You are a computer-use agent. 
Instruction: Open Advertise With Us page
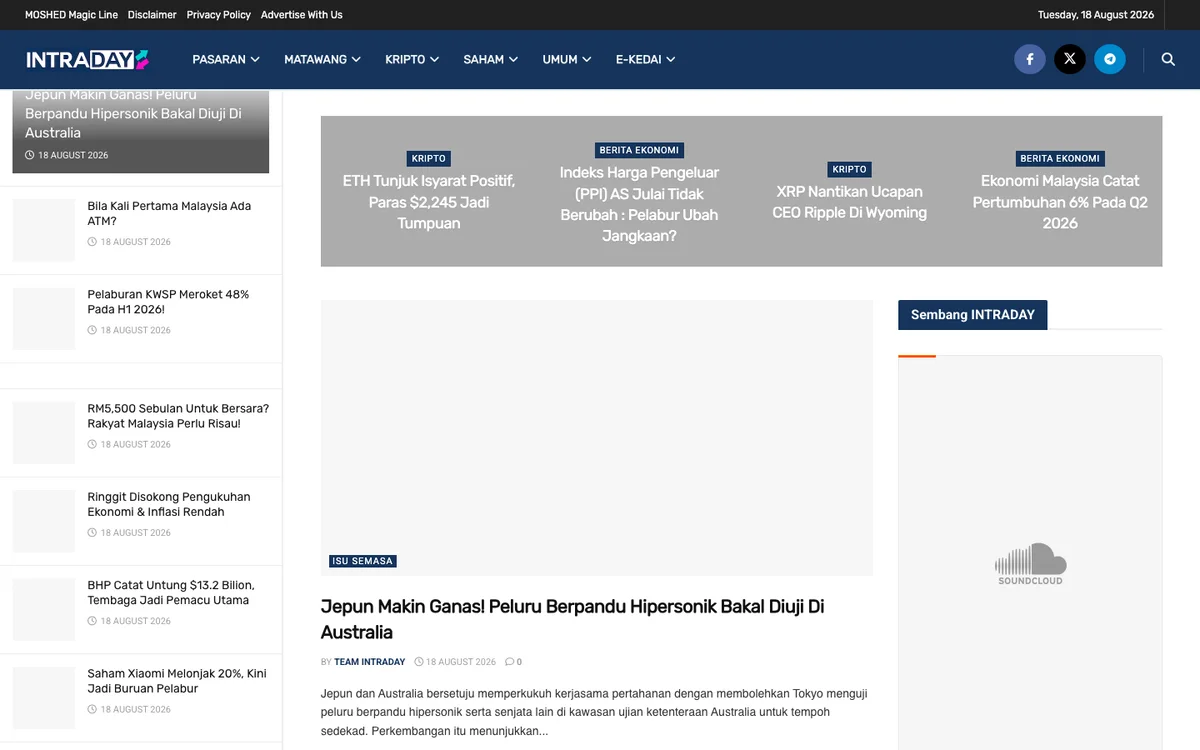(302, 15)
